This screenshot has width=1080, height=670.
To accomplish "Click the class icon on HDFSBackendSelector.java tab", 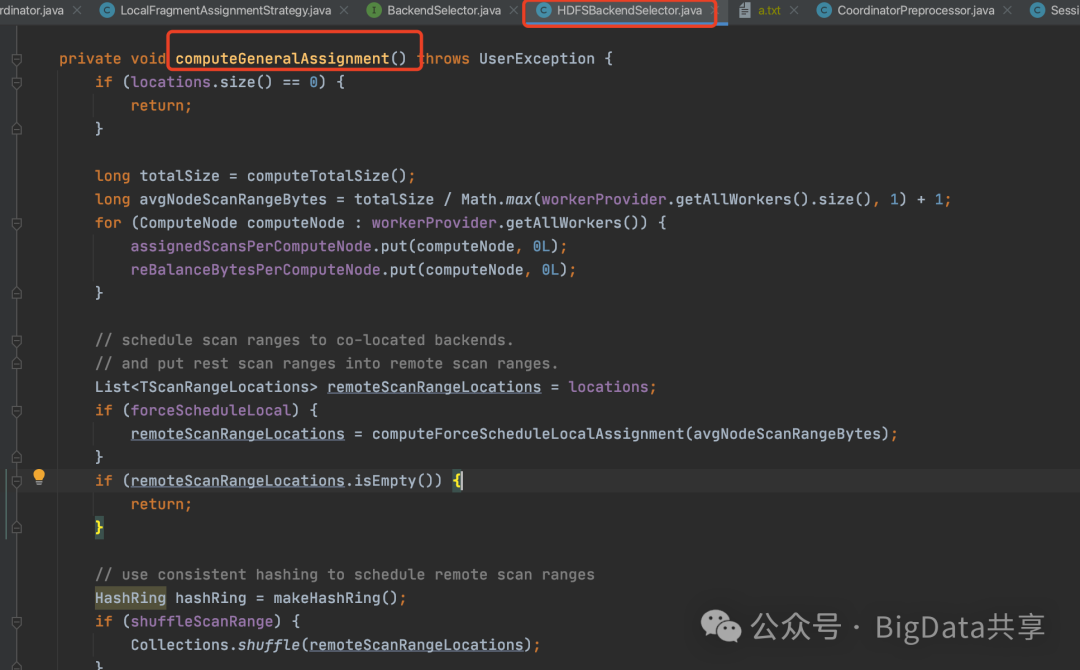I will click(x=543, y=10).
